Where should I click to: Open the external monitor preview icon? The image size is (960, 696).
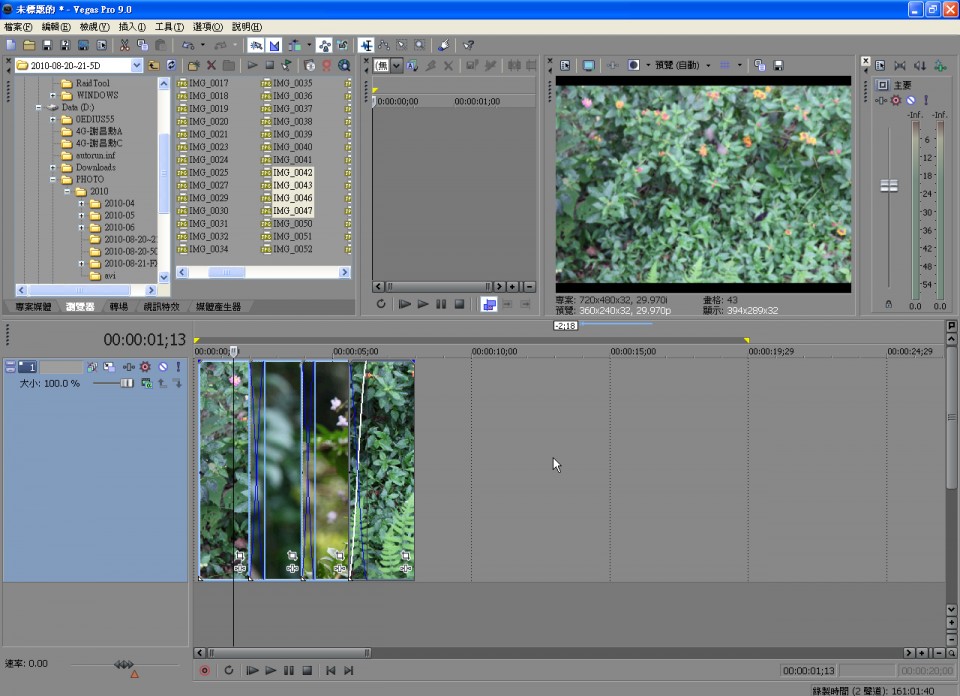coord(589,66)
